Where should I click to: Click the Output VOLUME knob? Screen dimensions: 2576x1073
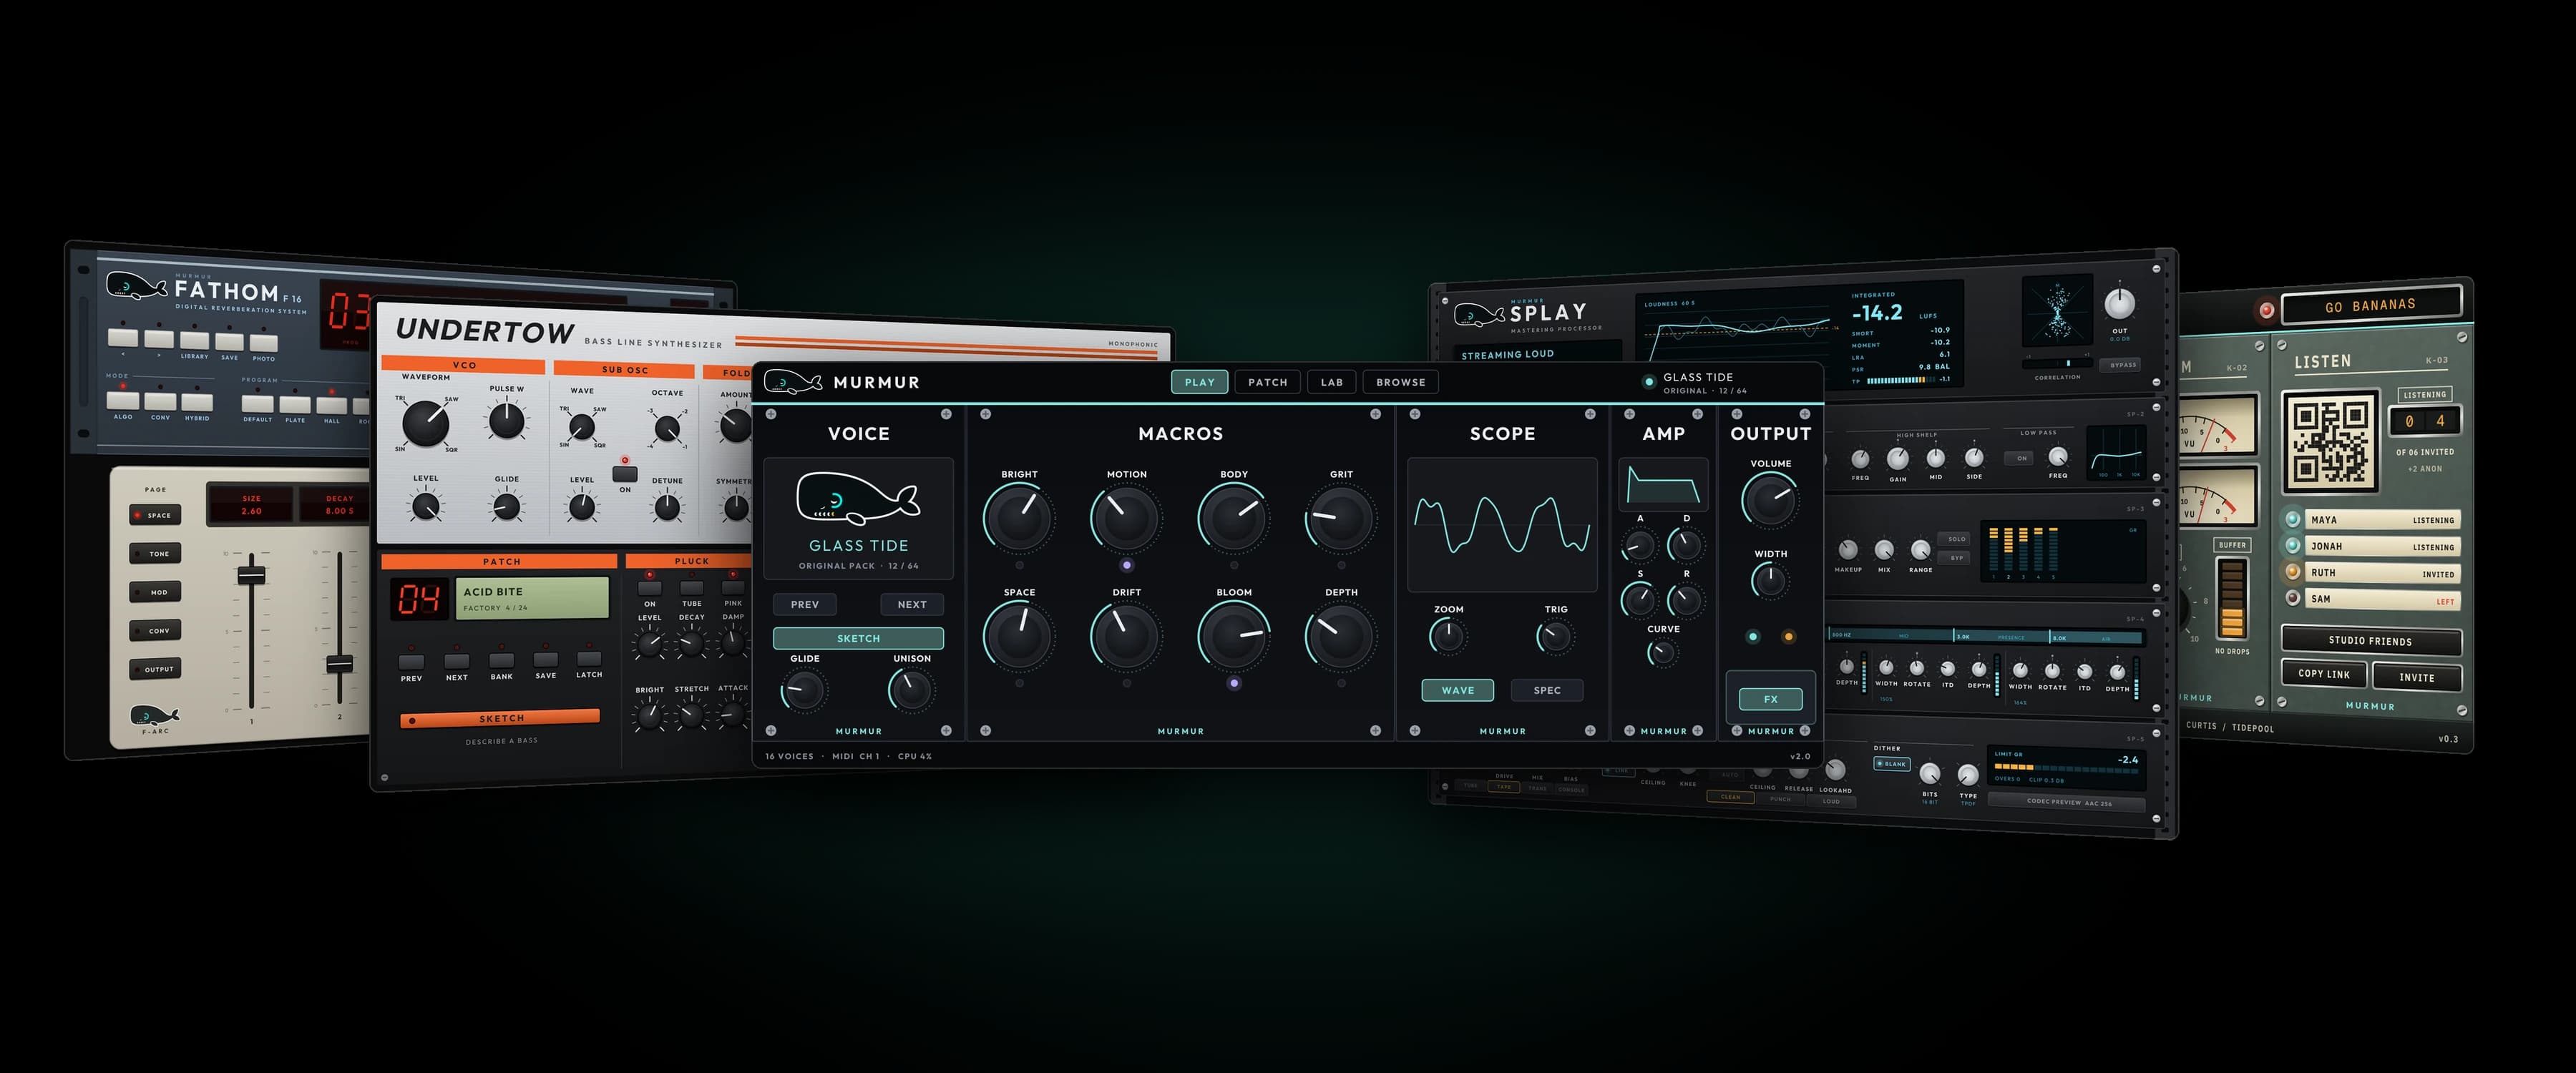click(x=1770, y=499)
